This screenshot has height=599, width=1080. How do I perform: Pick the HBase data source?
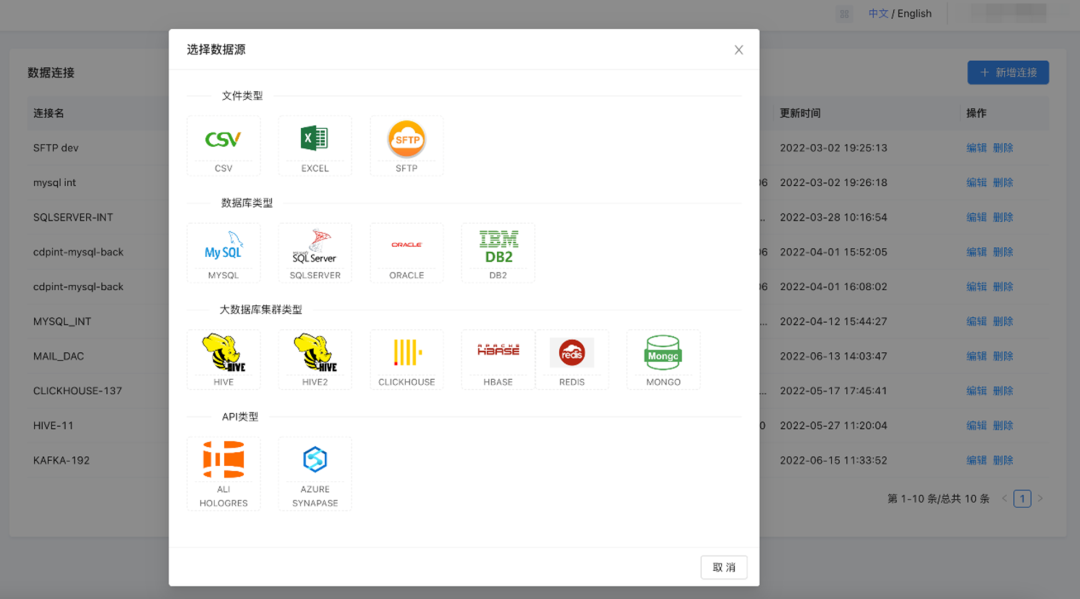[x=498, y=359]
